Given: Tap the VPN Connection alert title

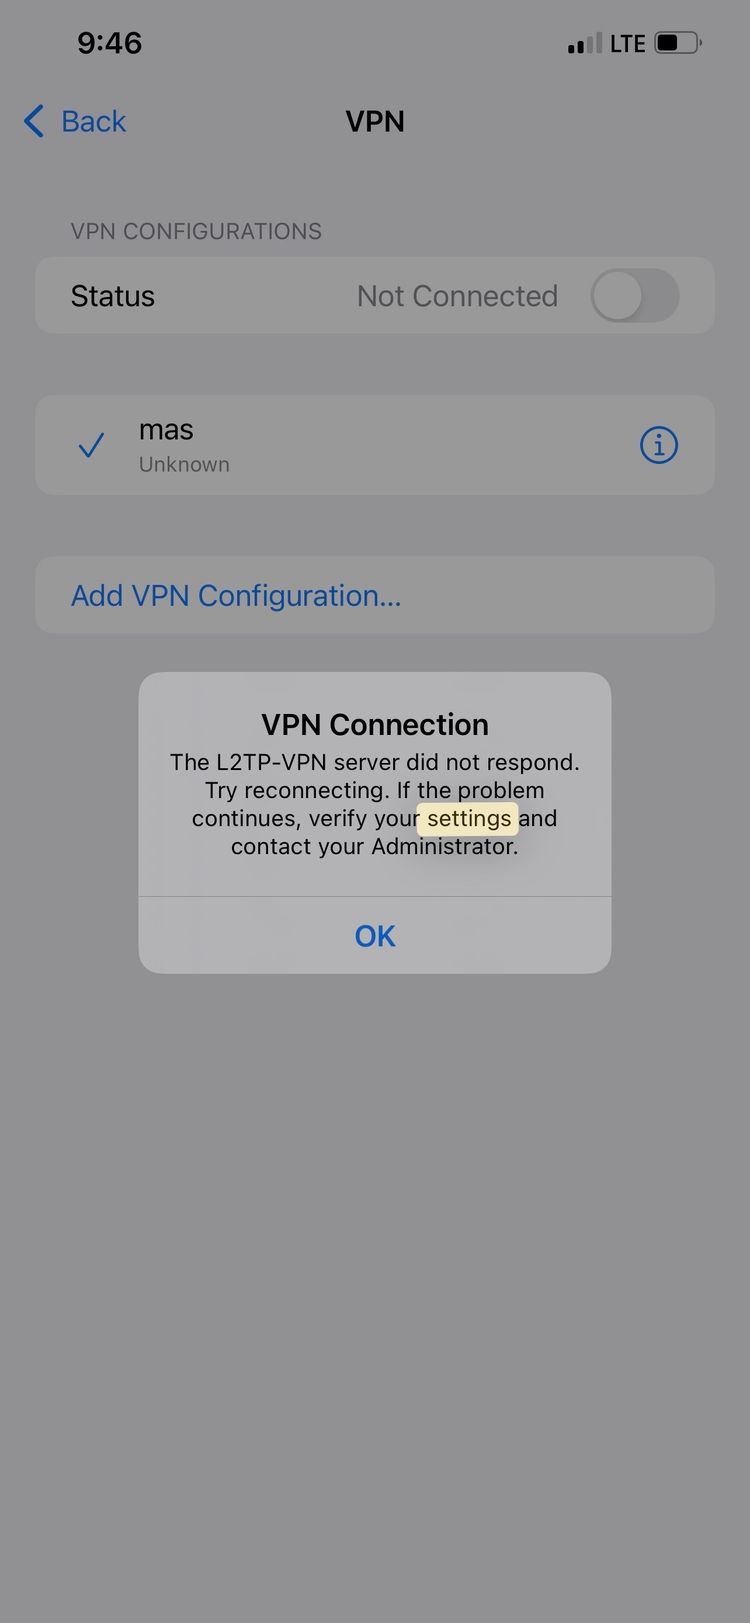Looking at the screenshot, I should (x=375, y=724).
